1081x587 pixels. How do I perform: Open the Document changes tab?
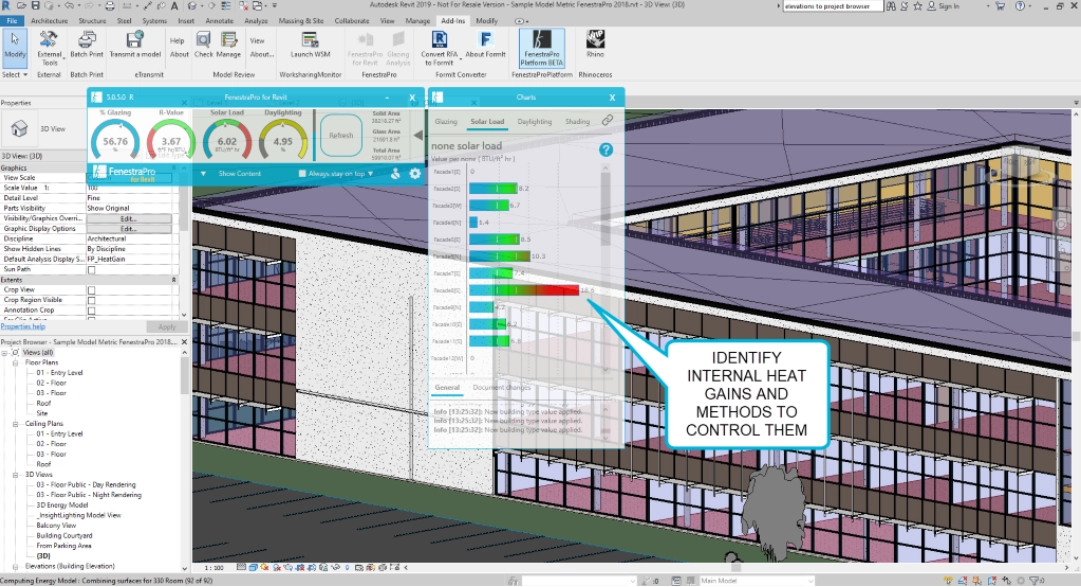click(502, 388)
